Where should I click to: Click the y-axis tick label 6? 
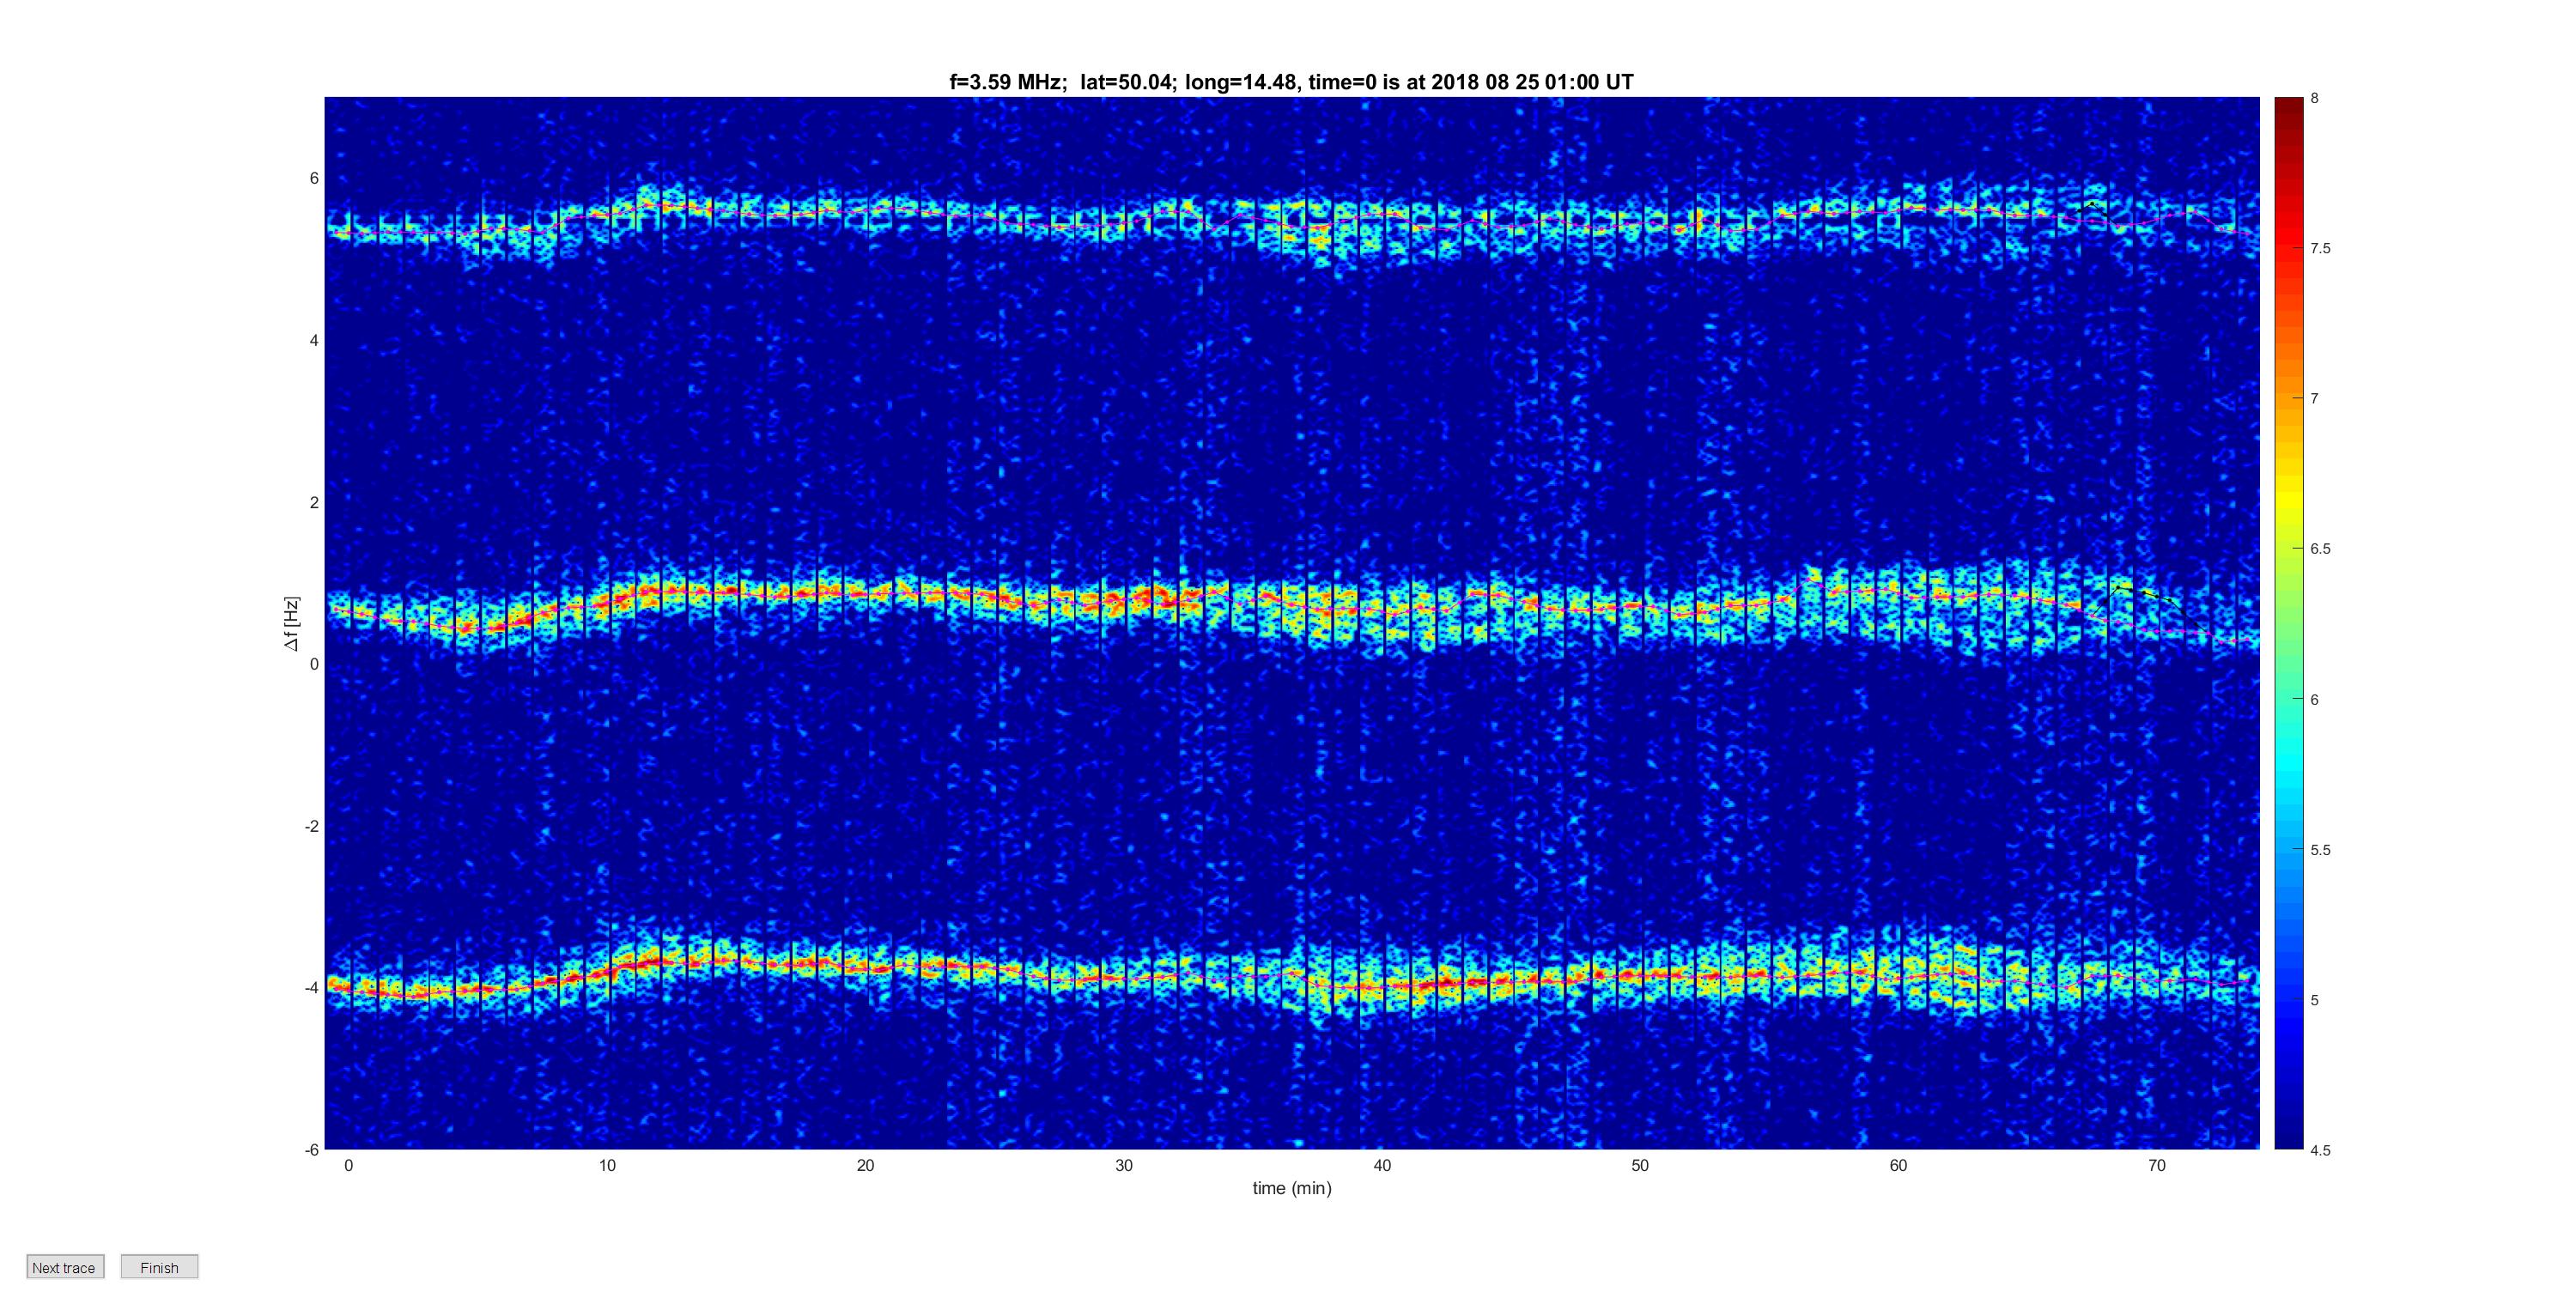[x=314, y=178]
